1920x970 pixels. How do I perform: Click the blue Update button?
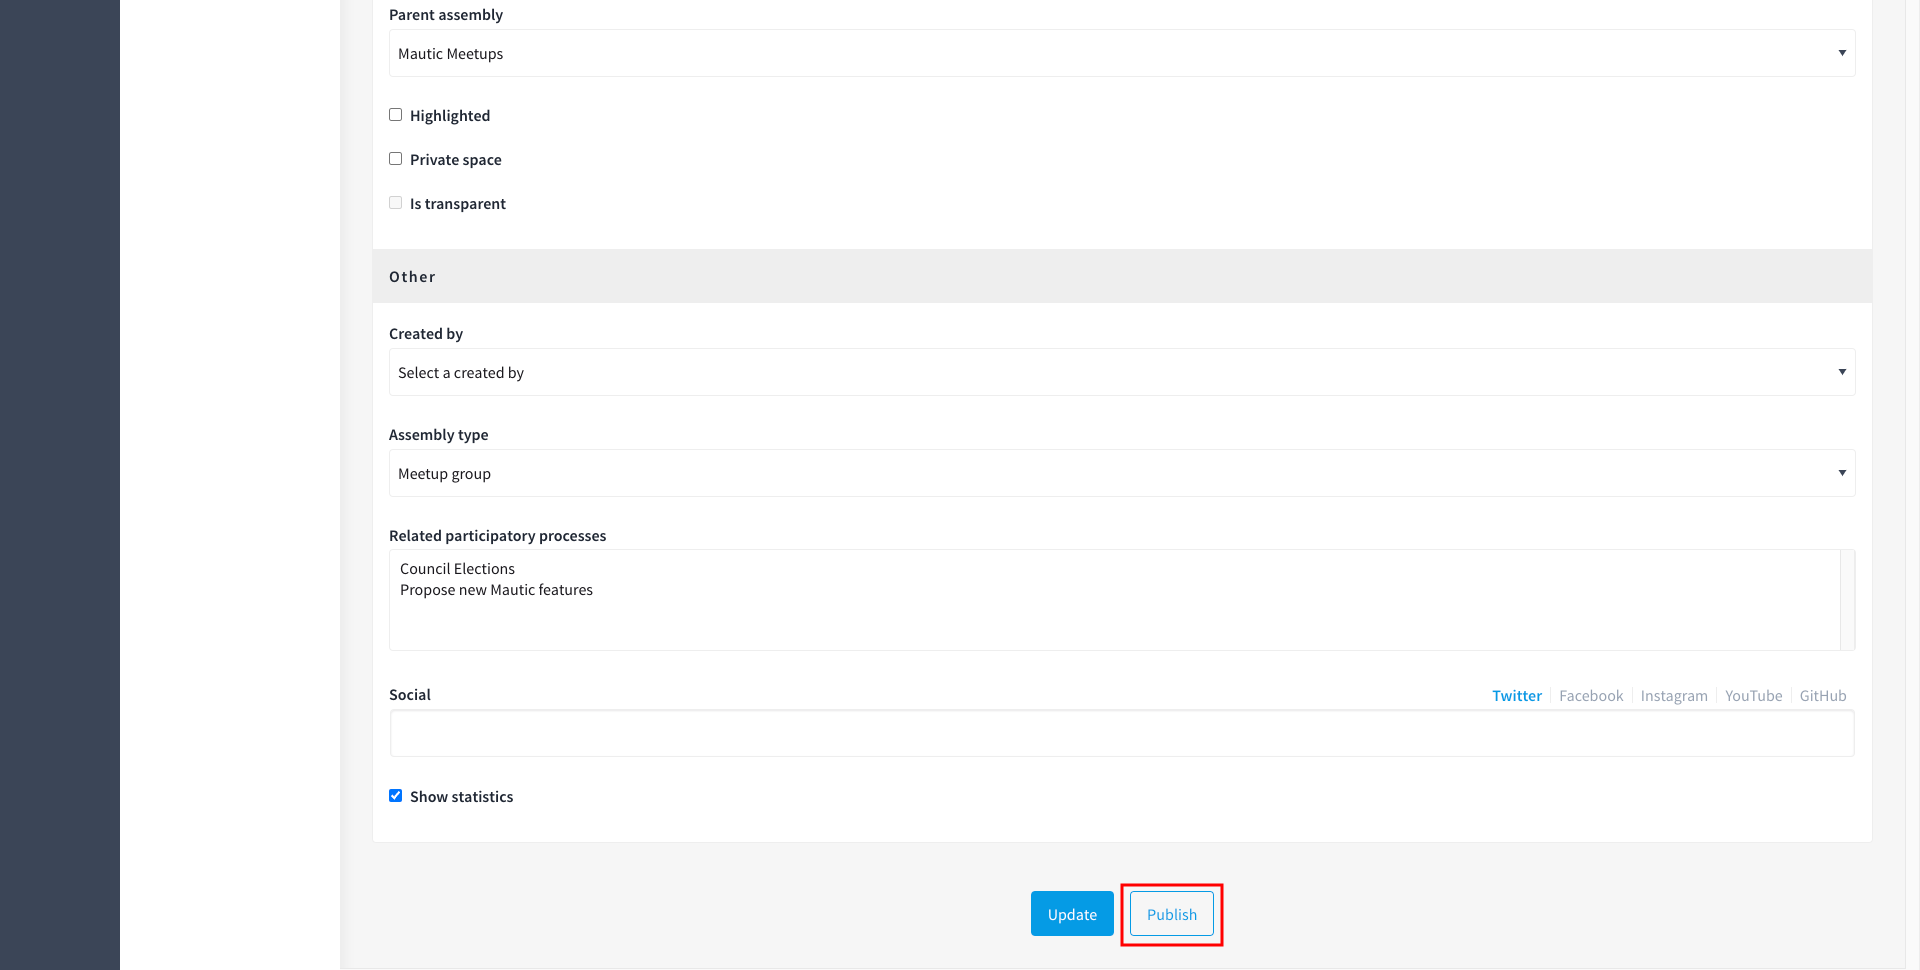tap(1071, 914)
